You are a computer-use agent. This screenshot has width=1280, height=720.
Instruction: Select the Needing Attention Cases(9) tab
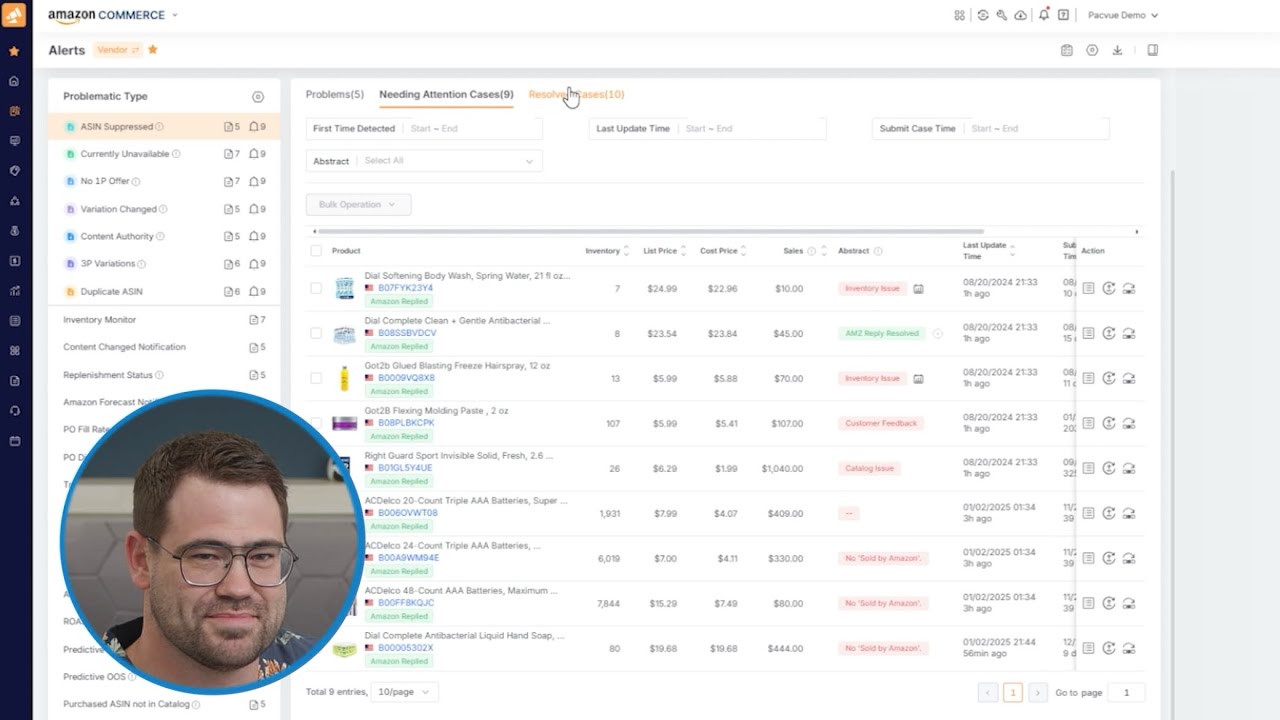pyautogui.click(x=446, y=94)
